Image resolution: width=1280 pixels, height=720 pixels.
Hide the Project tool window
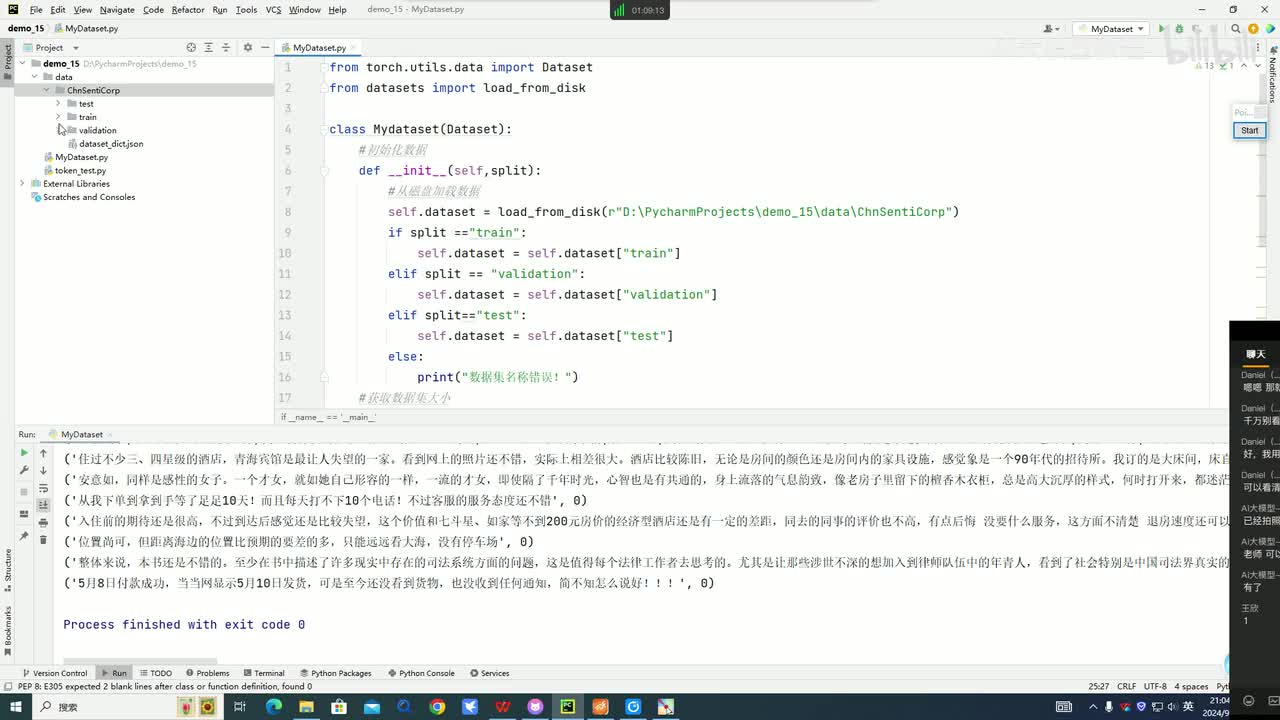pos(264,47)
